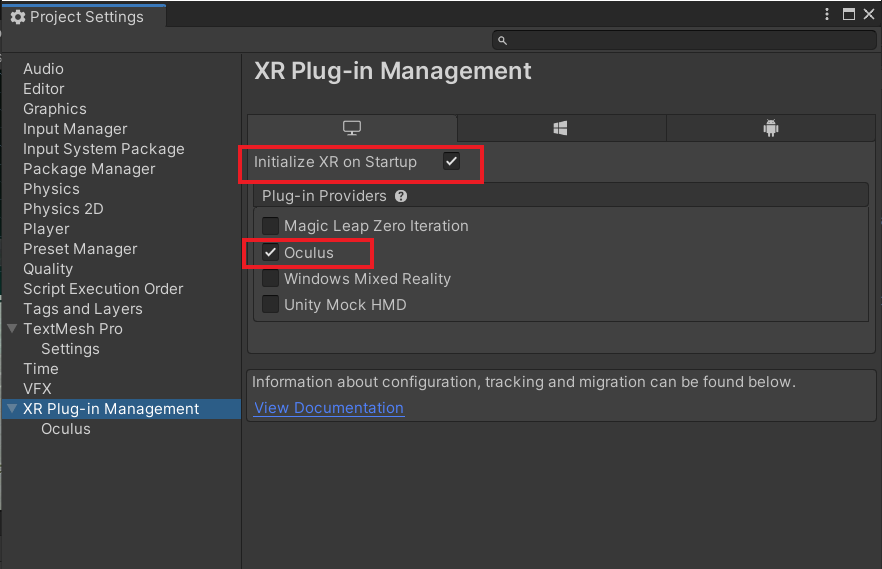Screen dimensions: 882x569
Task: Toggle Initialize XR on Startup checkbox
Action: (x=451, y=161)
